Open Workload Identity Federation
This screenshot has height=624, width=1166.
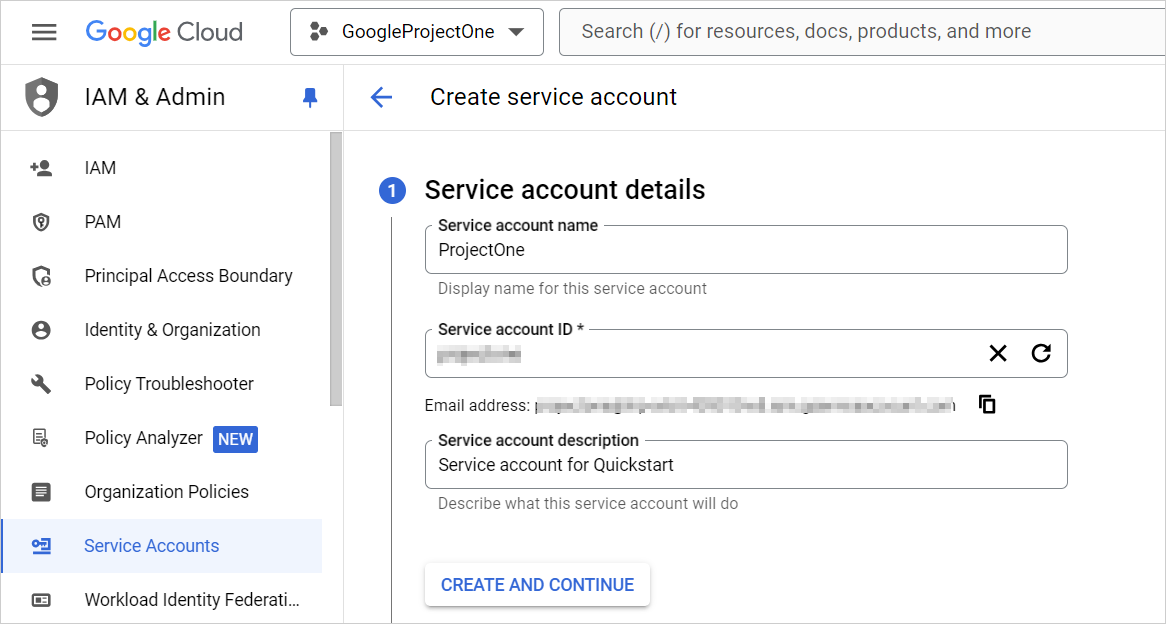[x=191, y=600]
